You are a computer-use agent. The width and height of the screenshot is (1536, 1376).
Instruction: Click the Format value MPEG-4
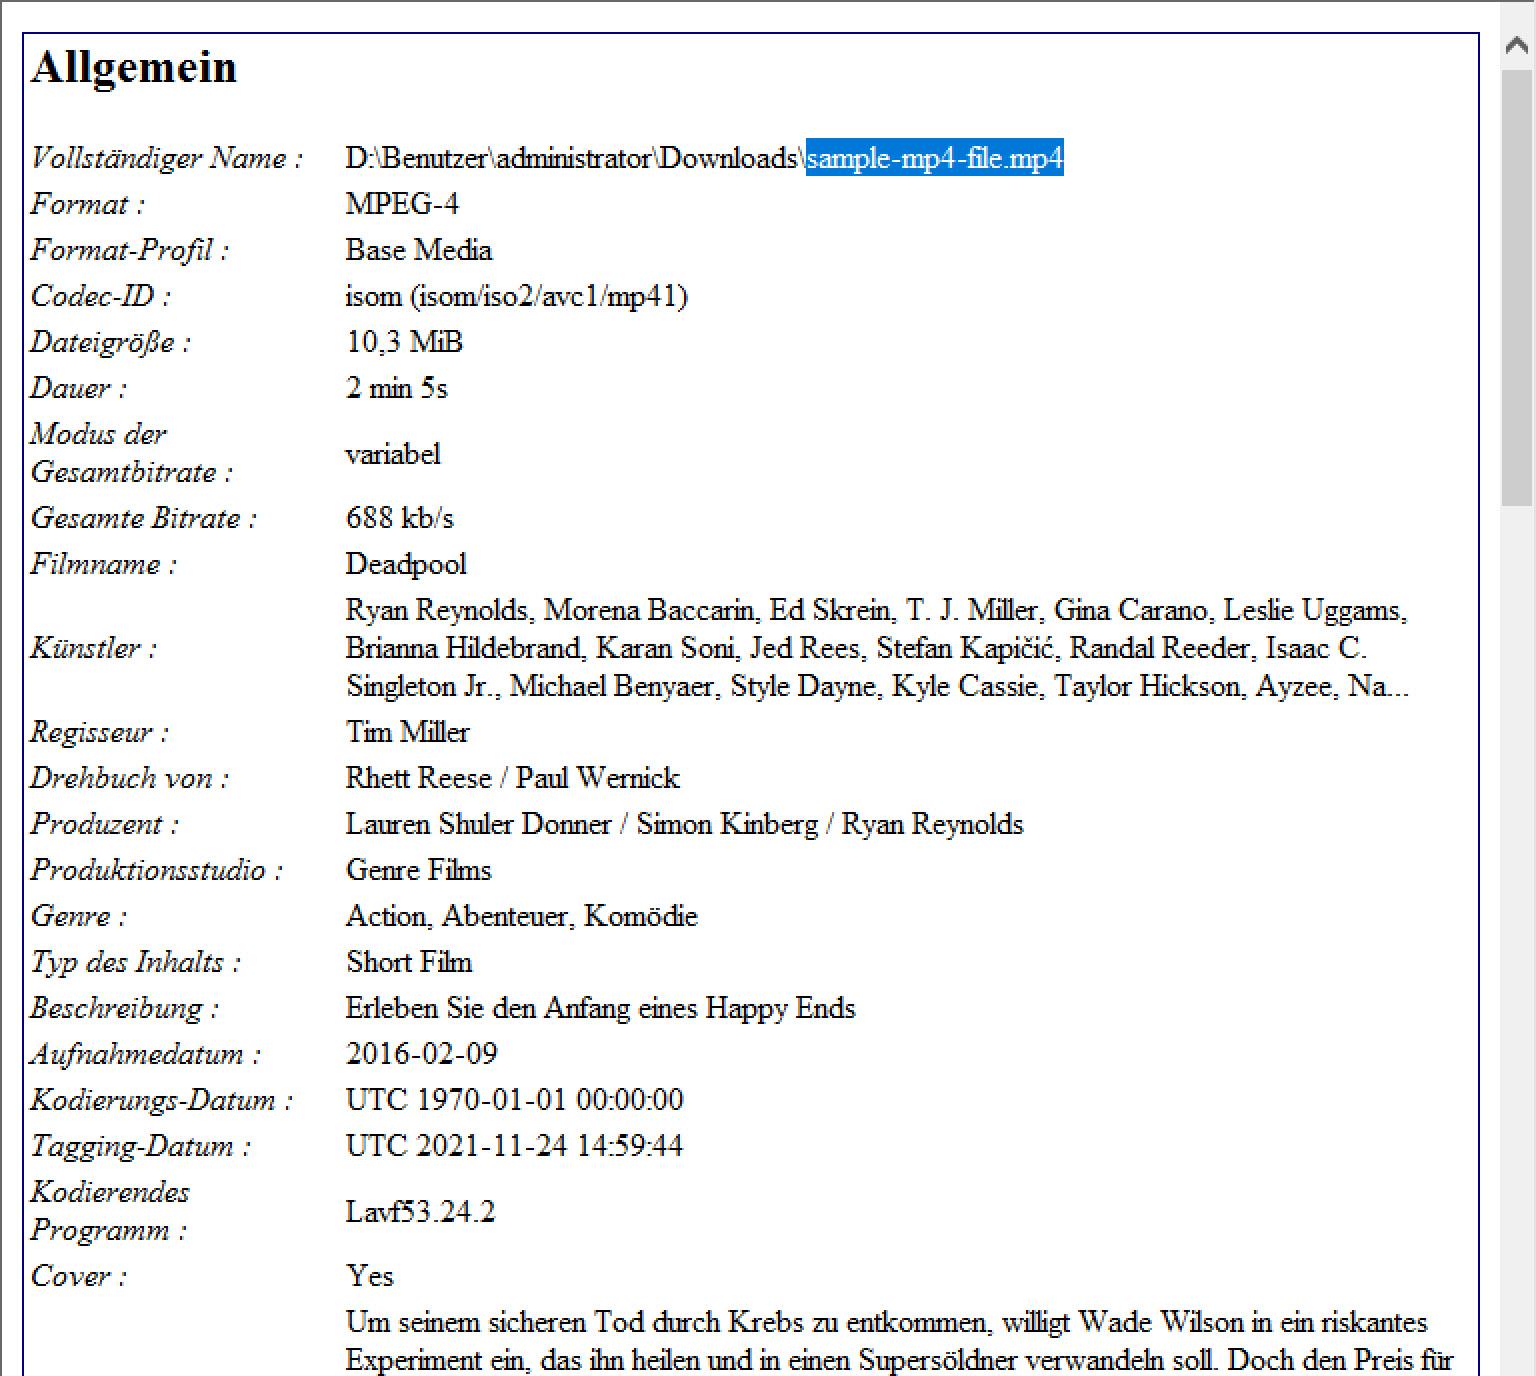click(402, 204)
